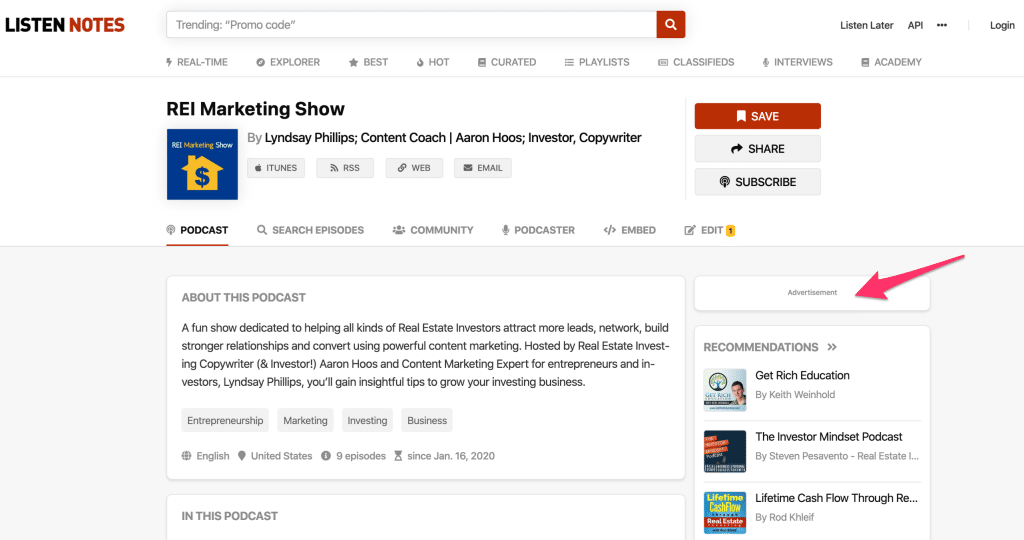Viewport: 1024px width, 540px height.
Task: Click 'By Keith Weinhold' text
Action: (795, 394)
